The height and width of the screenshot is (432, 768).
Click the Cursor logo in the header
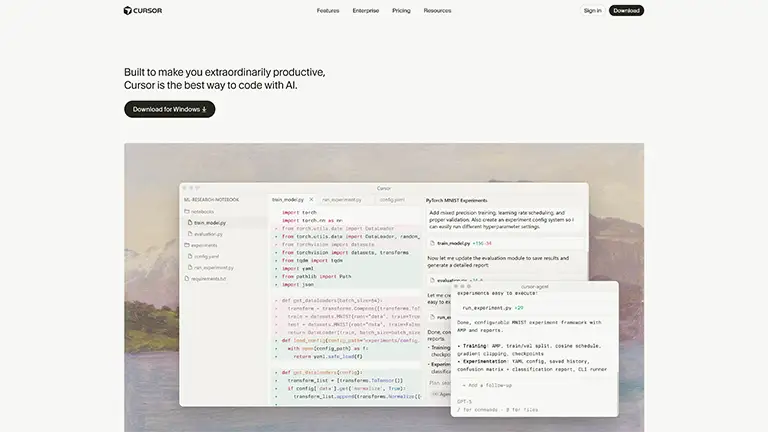(142, 11)
